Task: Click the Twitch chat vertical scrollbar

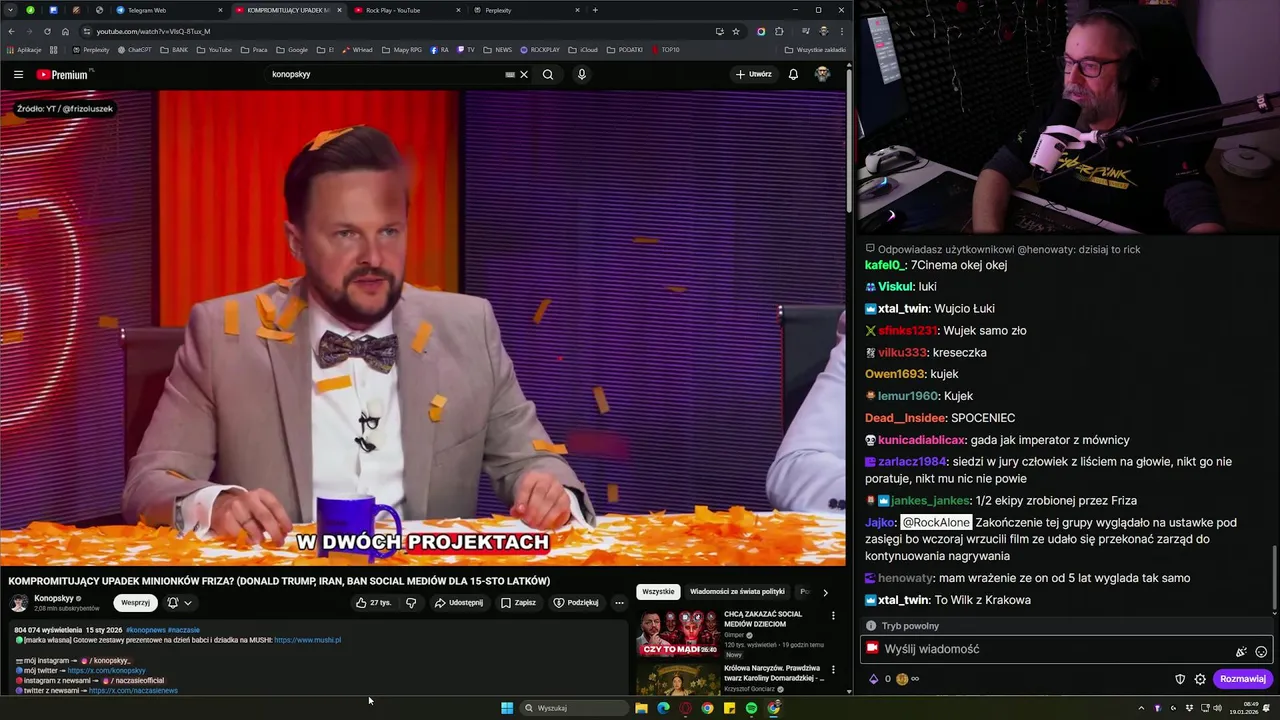Action: click(x=1274, y=578)
